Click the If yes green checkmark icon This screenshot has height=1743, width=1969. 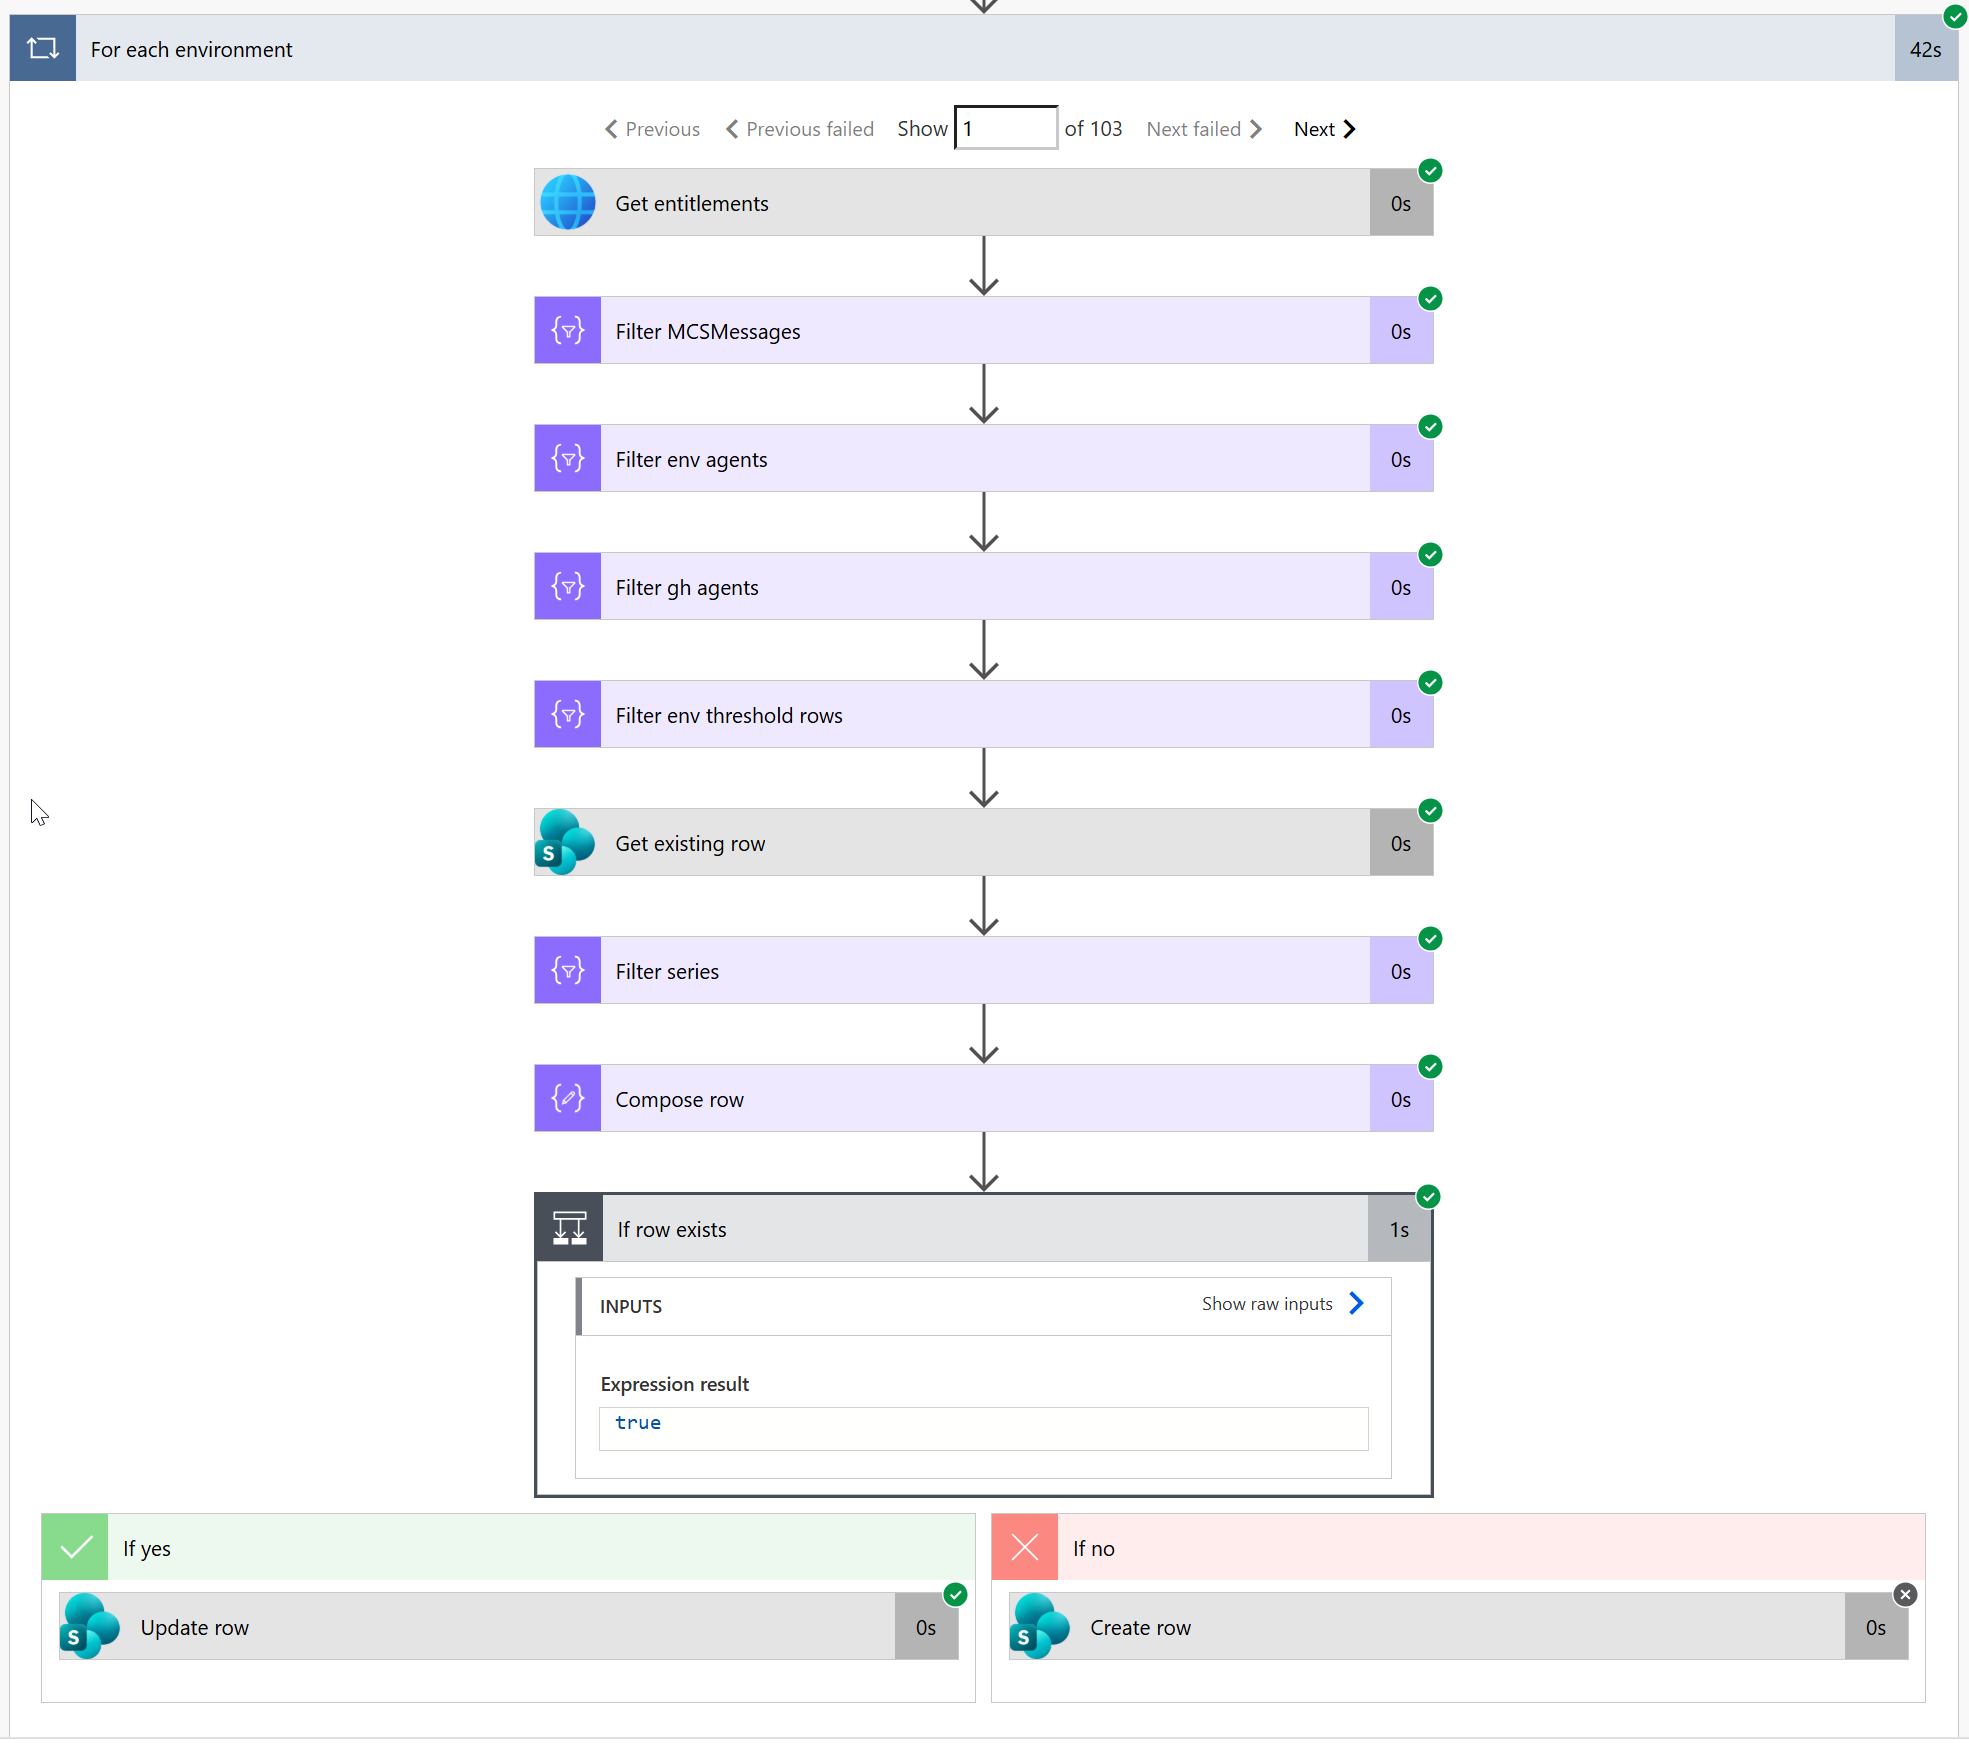coord(75,1548)
